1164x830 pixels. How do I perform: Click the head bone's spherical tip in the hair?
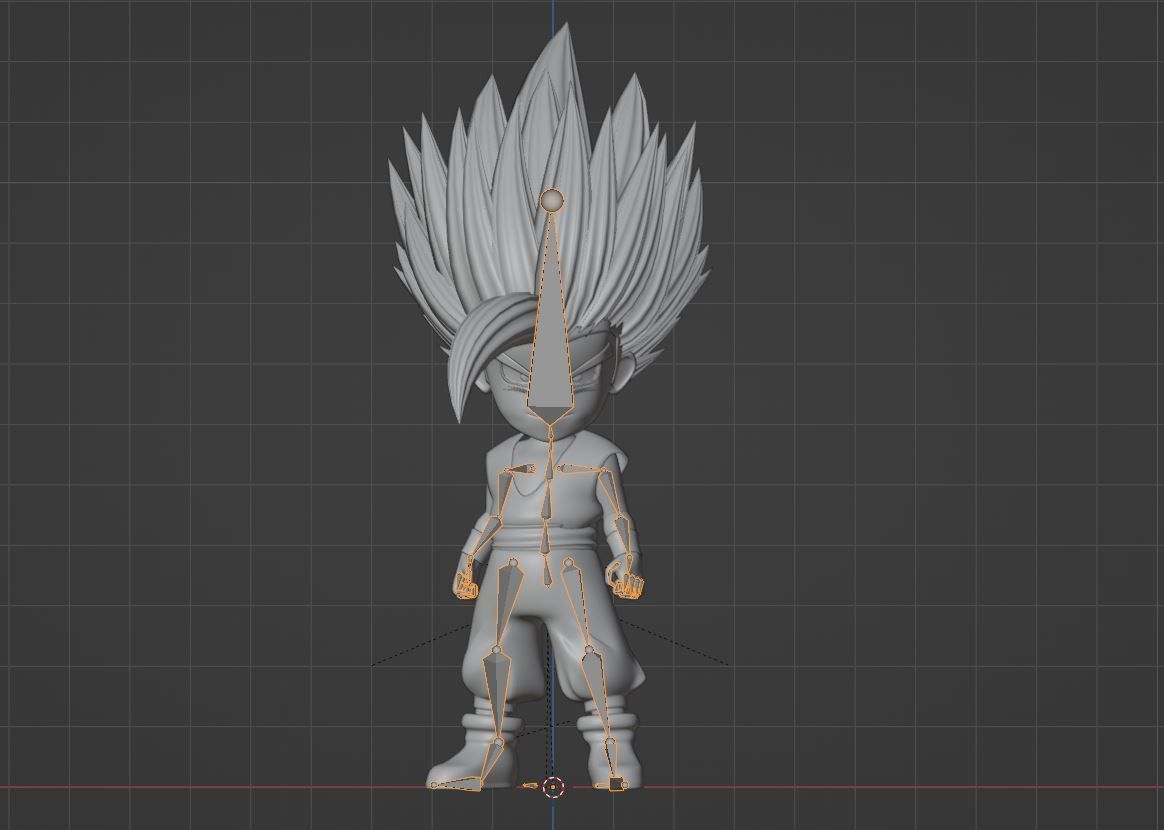coord(552,199)
